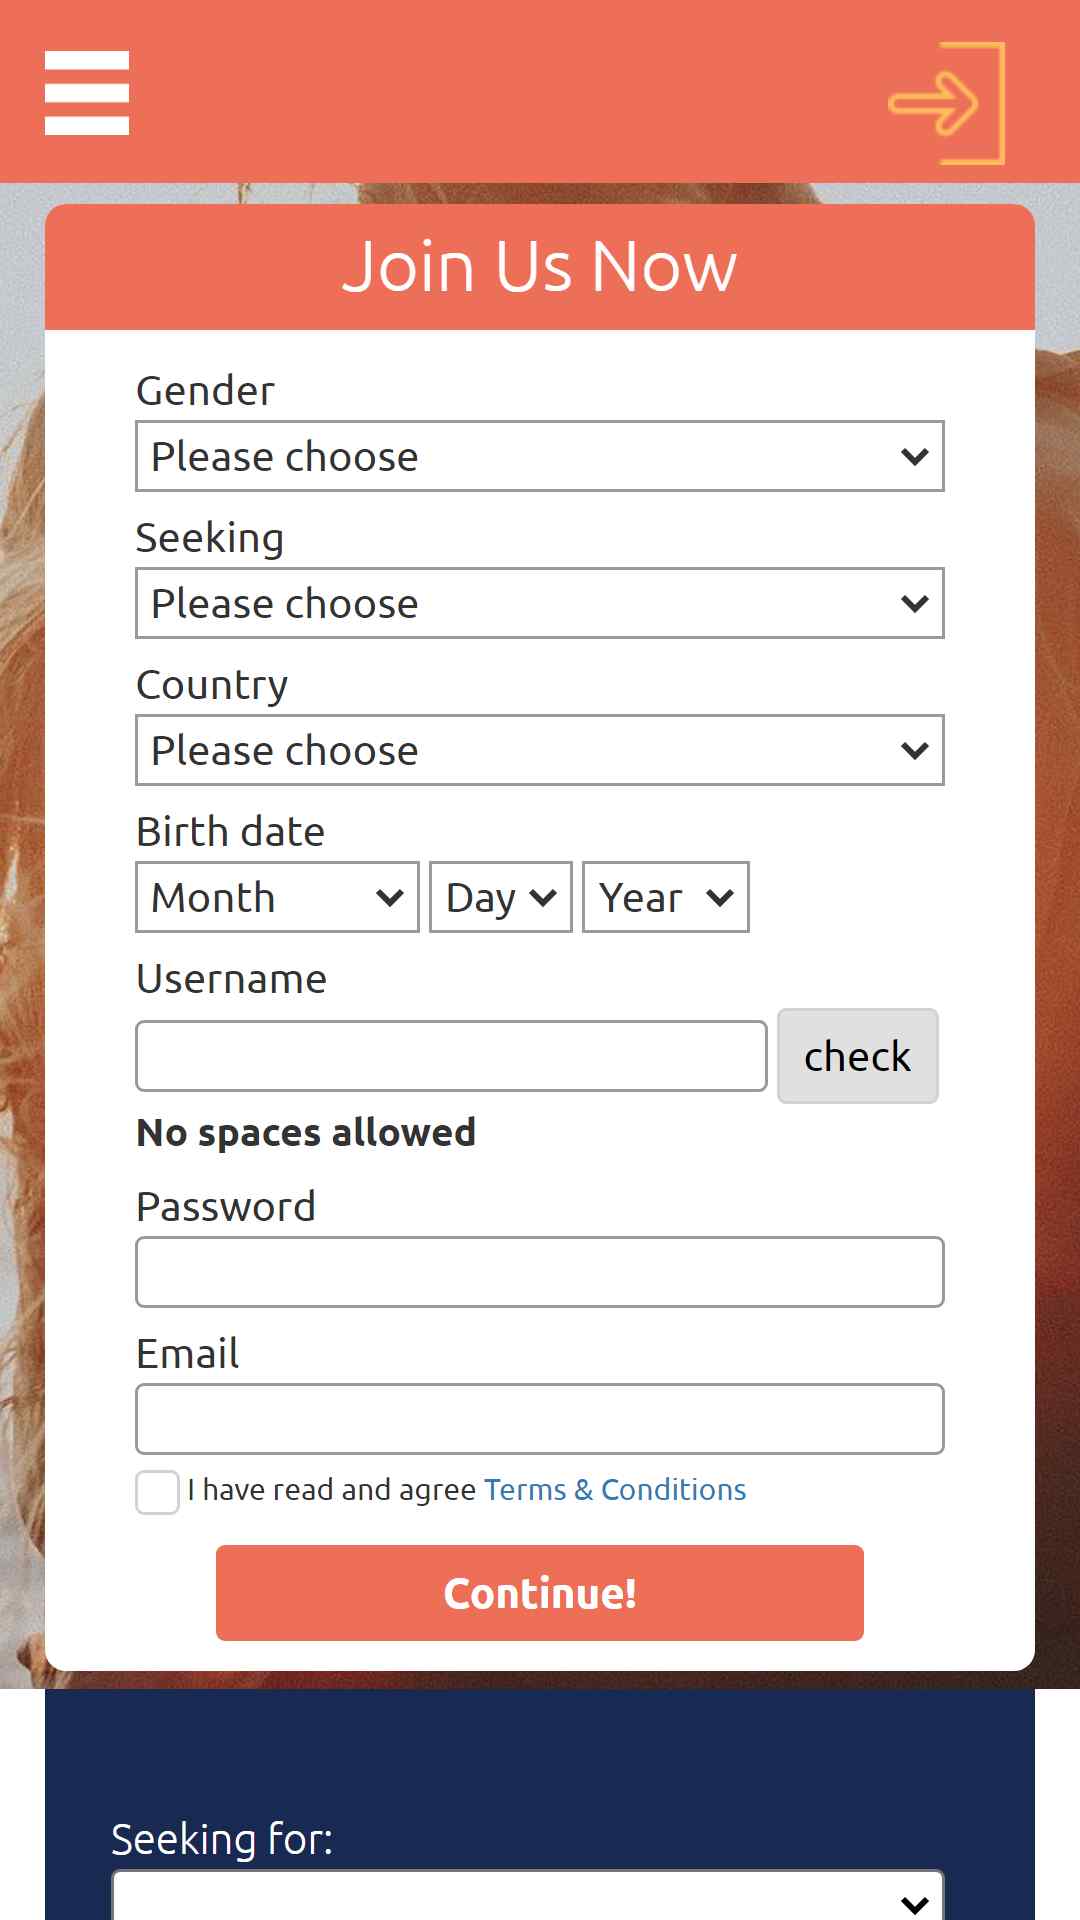1080x1920 pixels.
Task: Open the Terms & Conditions link
Action: 615,1490
